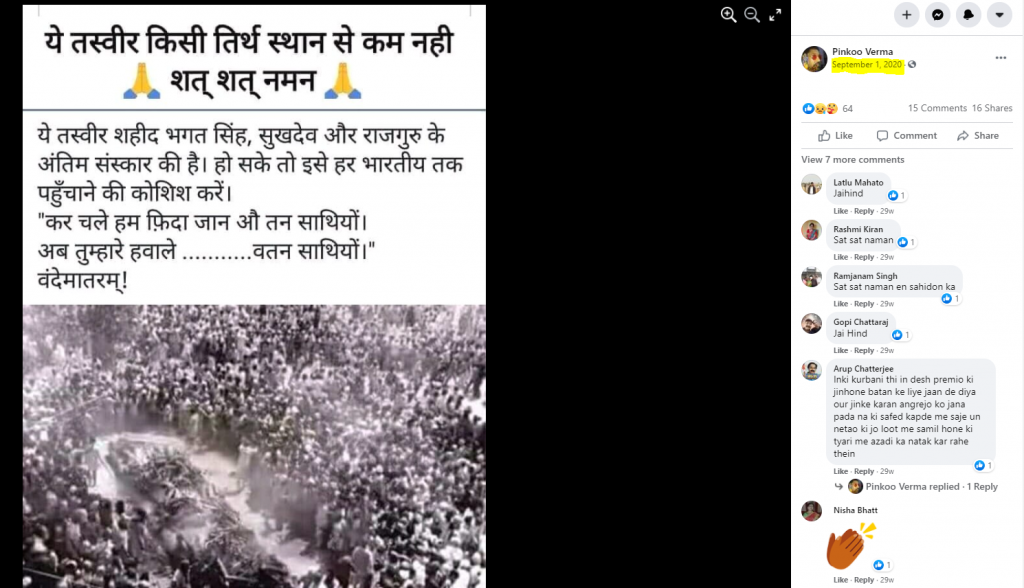Expand the account dropdown arrow
Screen dimensions: 1024x588
pyautogui.click(x=999, y=15)
